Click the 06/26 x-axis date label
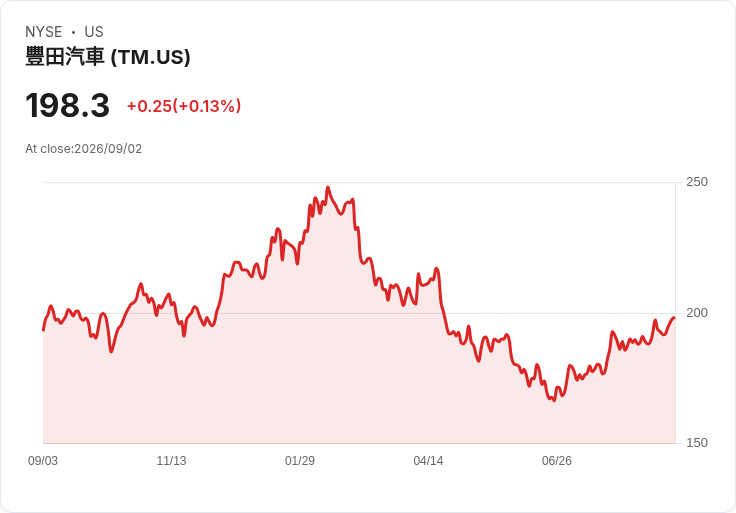This screenshot has height=513, width=736. click(557, 461)
